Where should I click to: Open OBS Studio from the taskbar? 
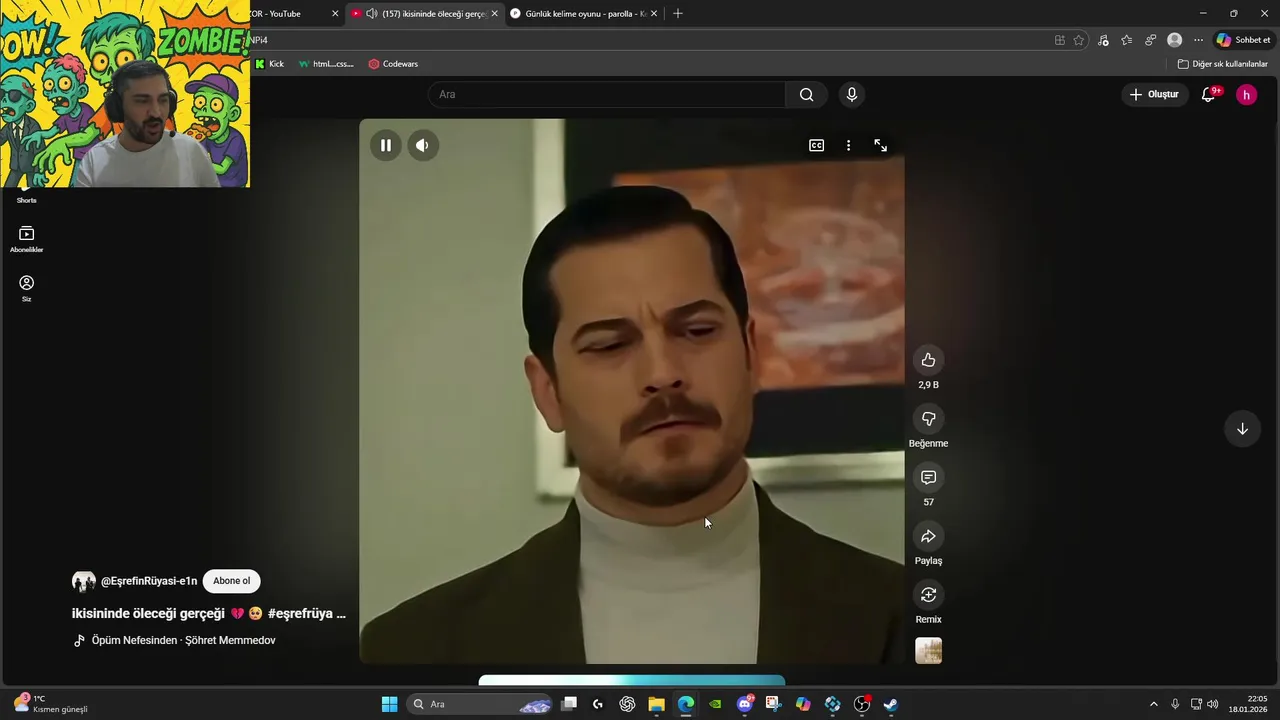862,704
